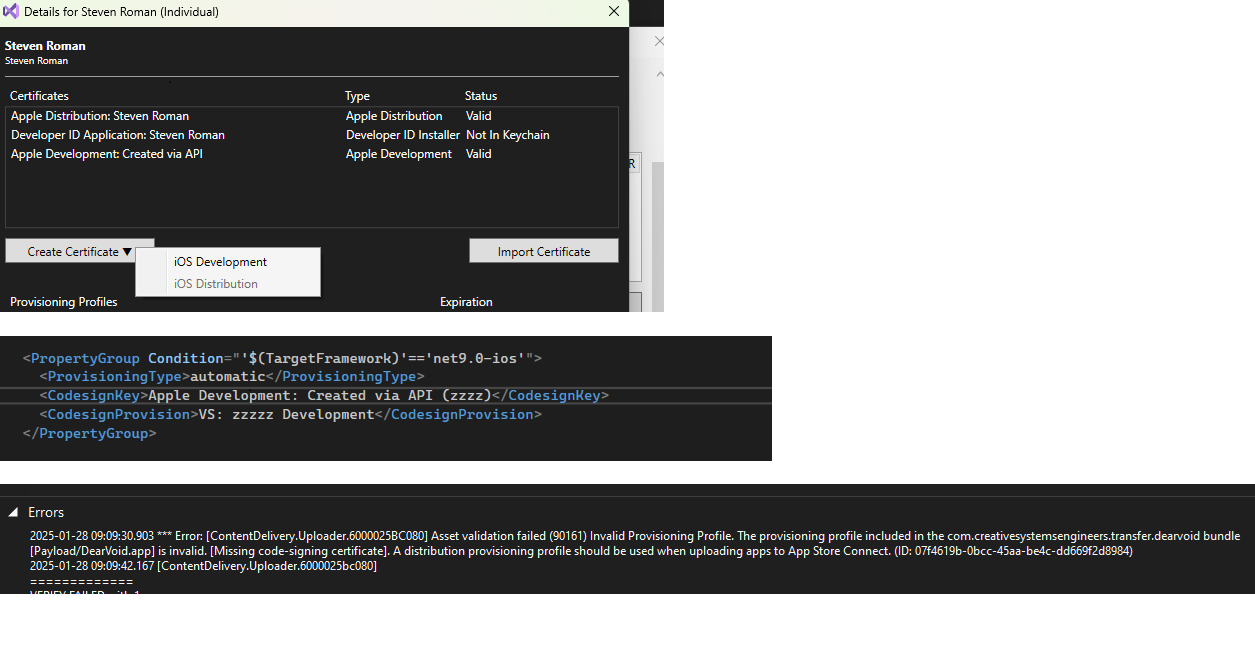Choose iOS Distribution from certificate menu

point(216,284)
